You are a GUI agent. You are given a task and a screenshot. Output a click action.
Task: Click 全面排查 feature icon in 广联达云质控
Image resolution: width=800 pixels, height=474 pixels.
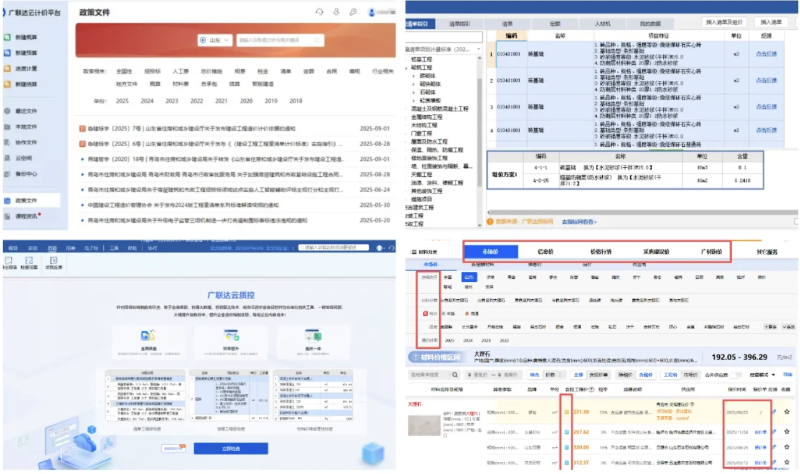(x=148, y=335)
